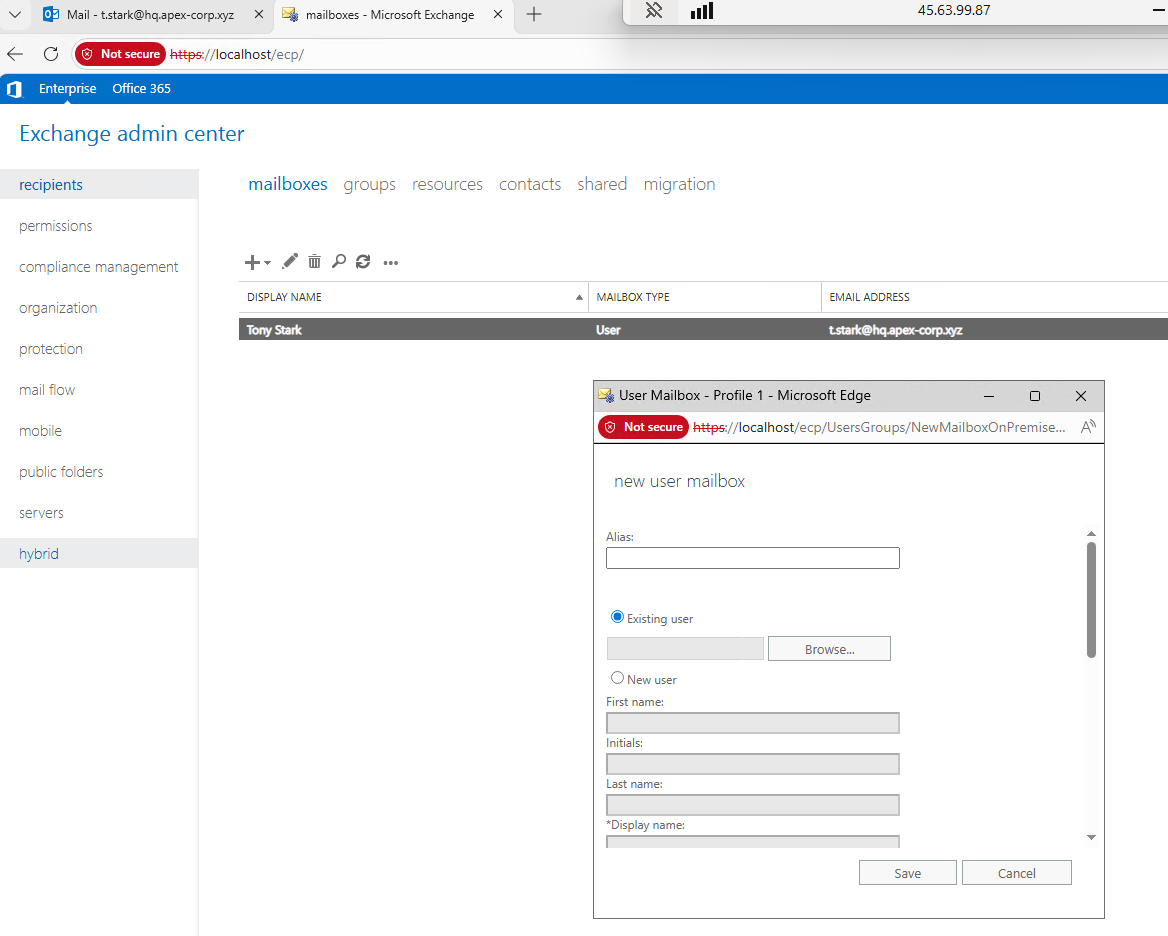Close the Mail t.stark tab
Image resolution: width=1168 pixels, height=936 pixels.
(258, 14)
